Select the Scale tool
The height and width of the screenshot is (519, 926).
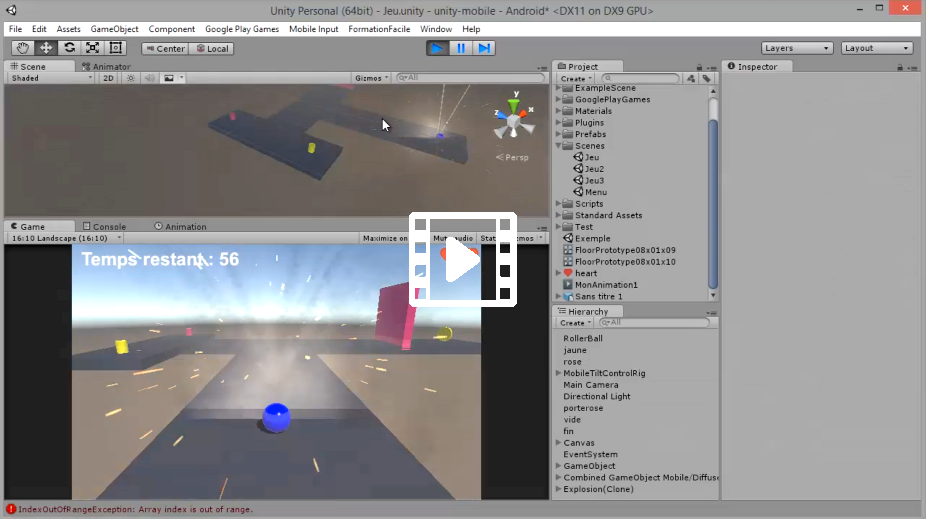(92, 48)
